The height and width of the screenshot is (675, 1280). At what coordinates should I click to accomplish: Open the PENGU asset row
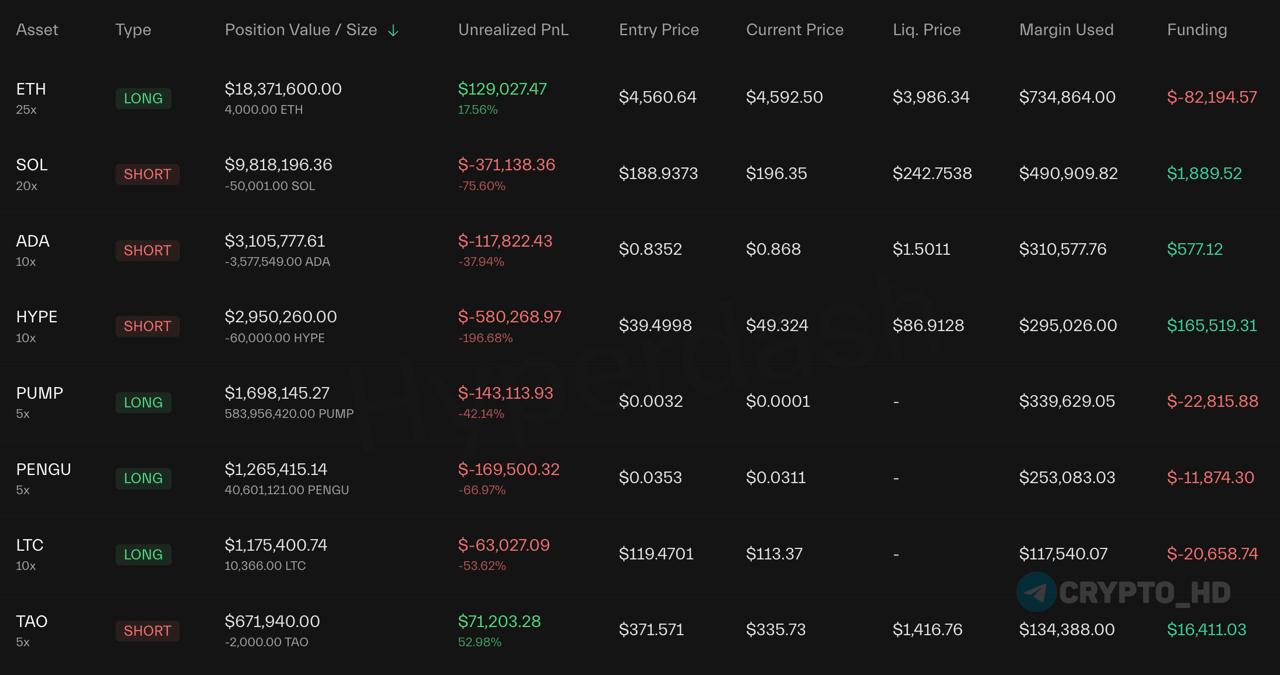tap(640, 478)
